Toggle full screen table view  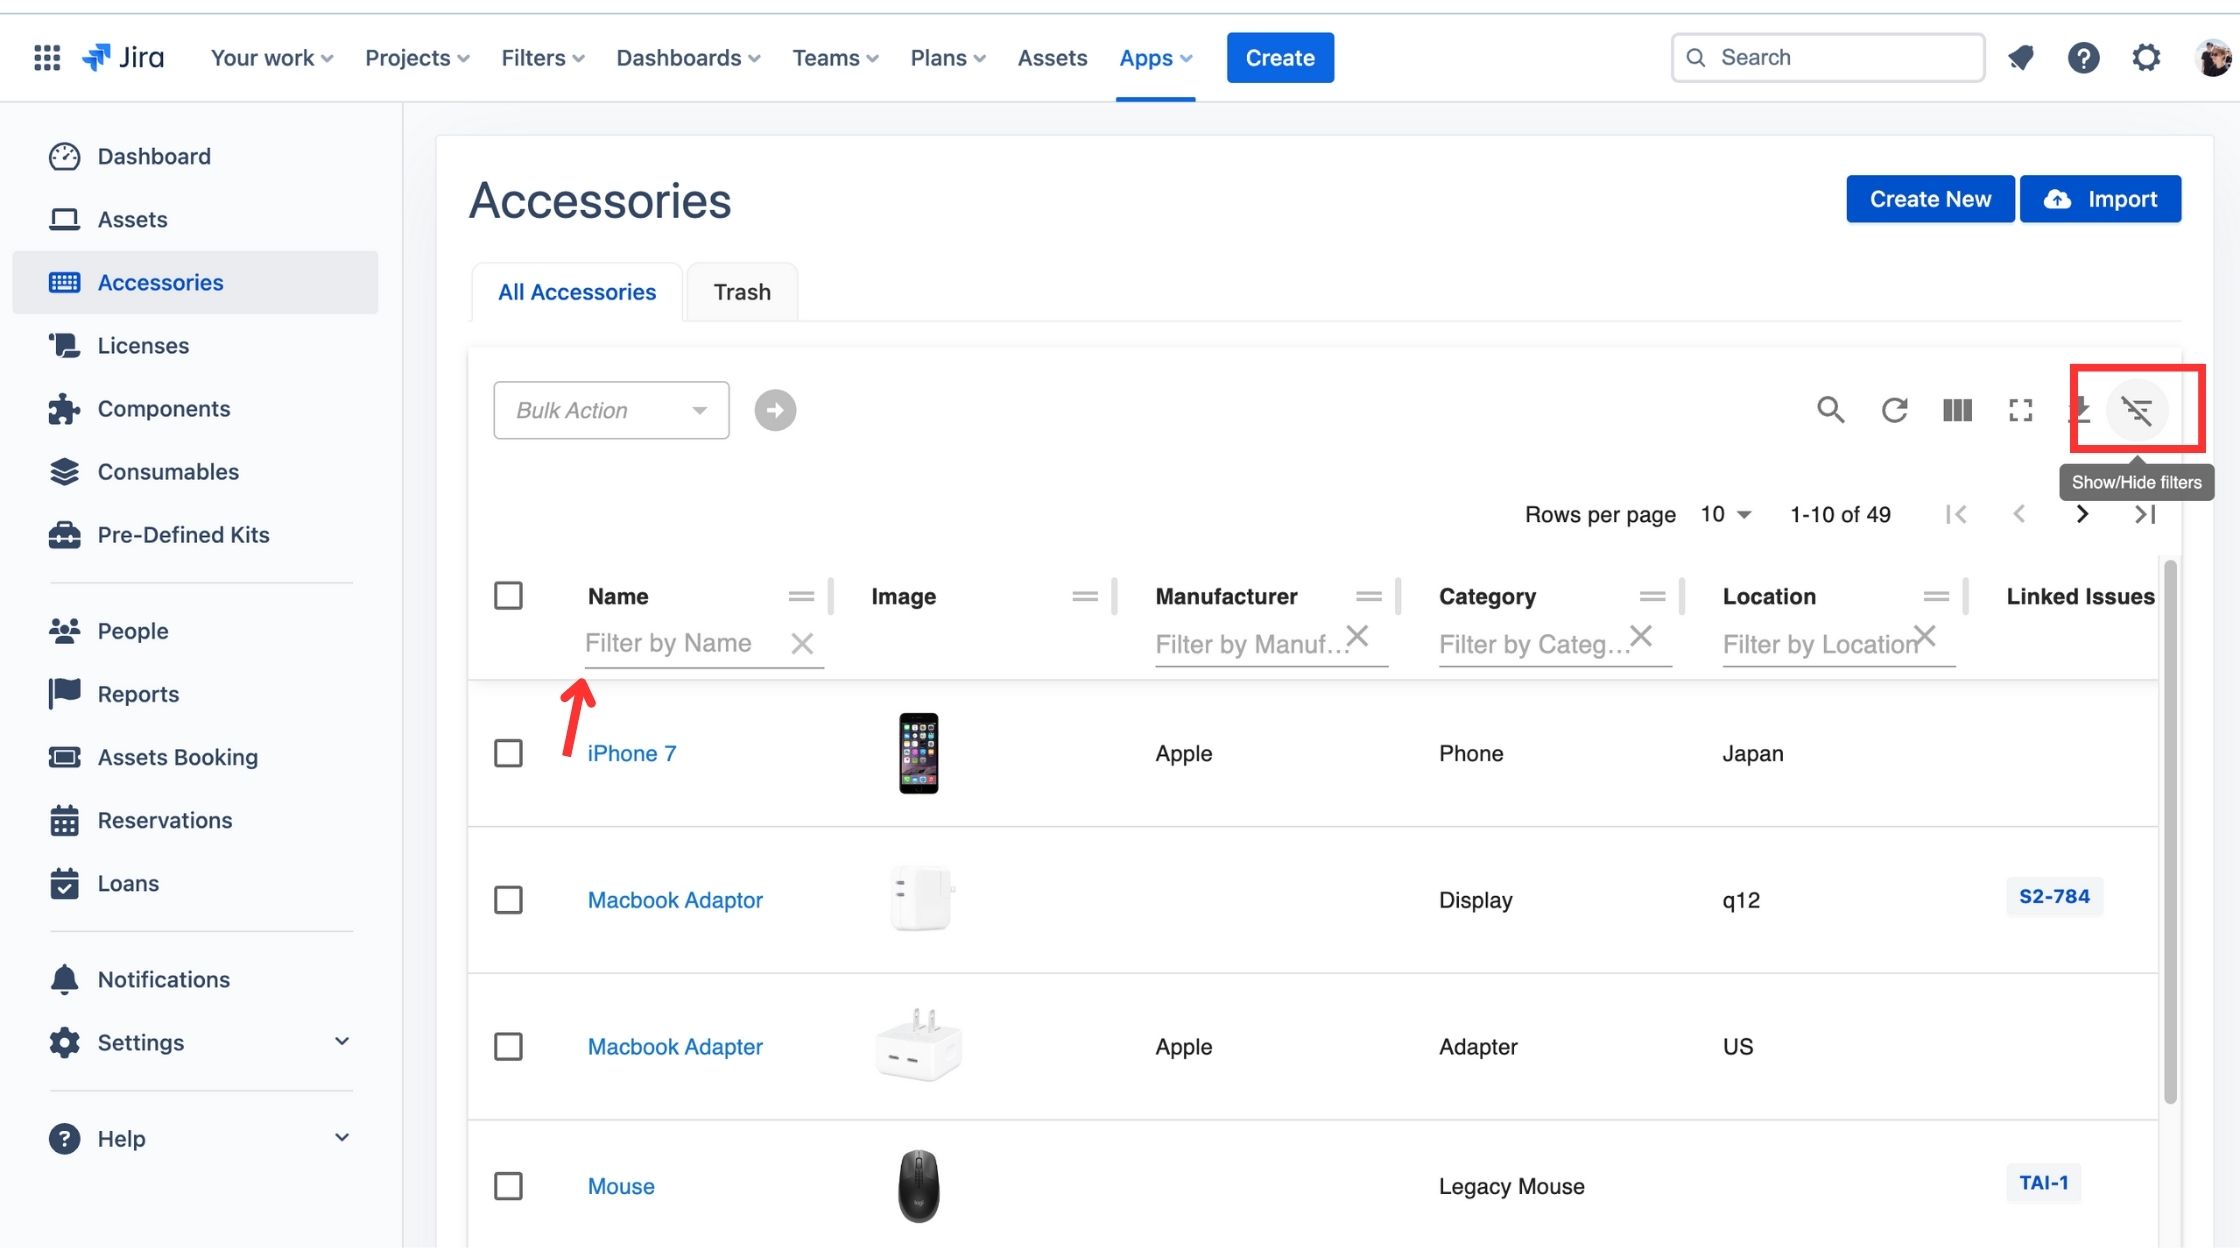[2020, 410]
